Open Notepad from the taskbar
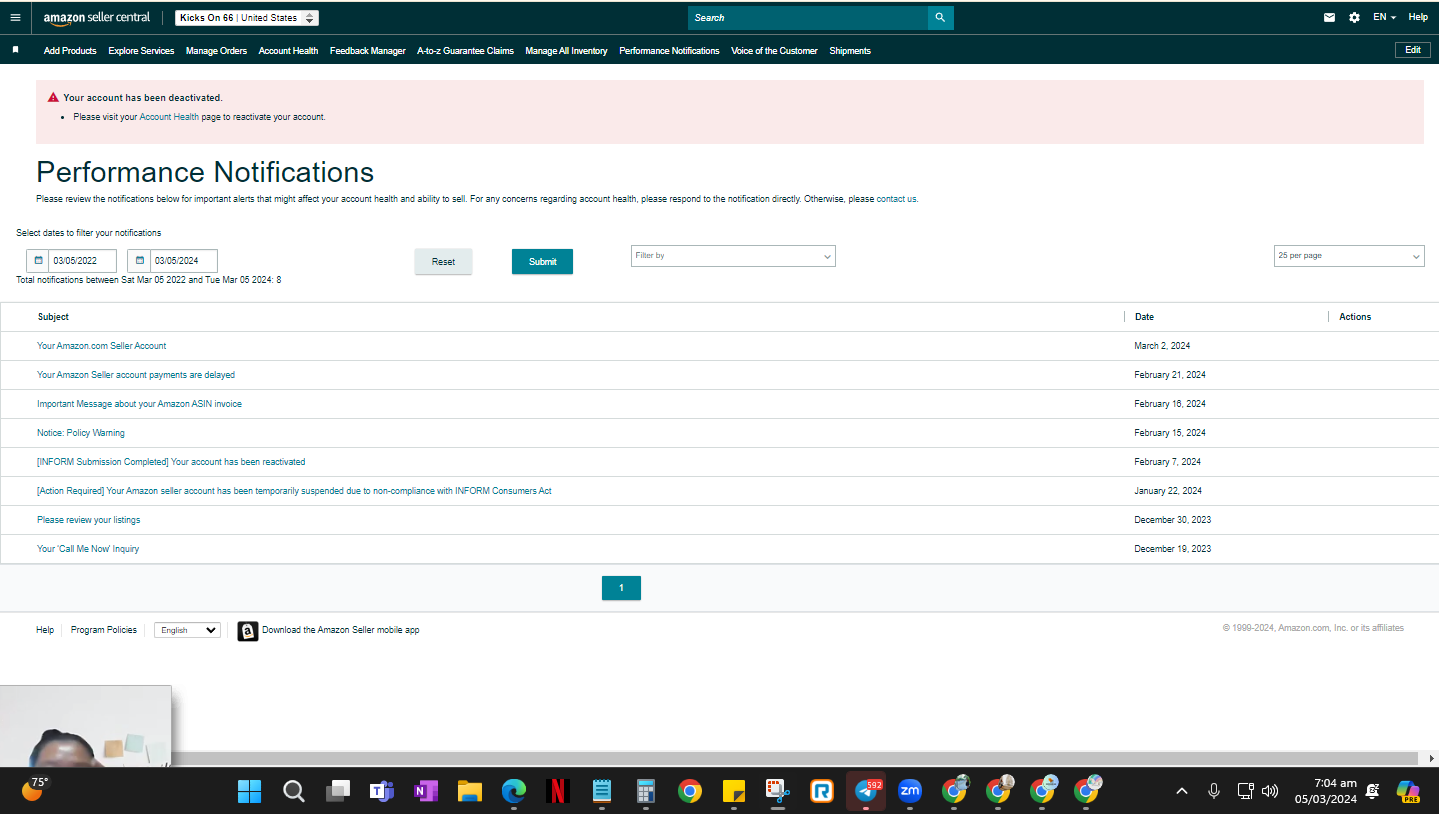Screen dimensions: 1439x814 pos(601,792)
